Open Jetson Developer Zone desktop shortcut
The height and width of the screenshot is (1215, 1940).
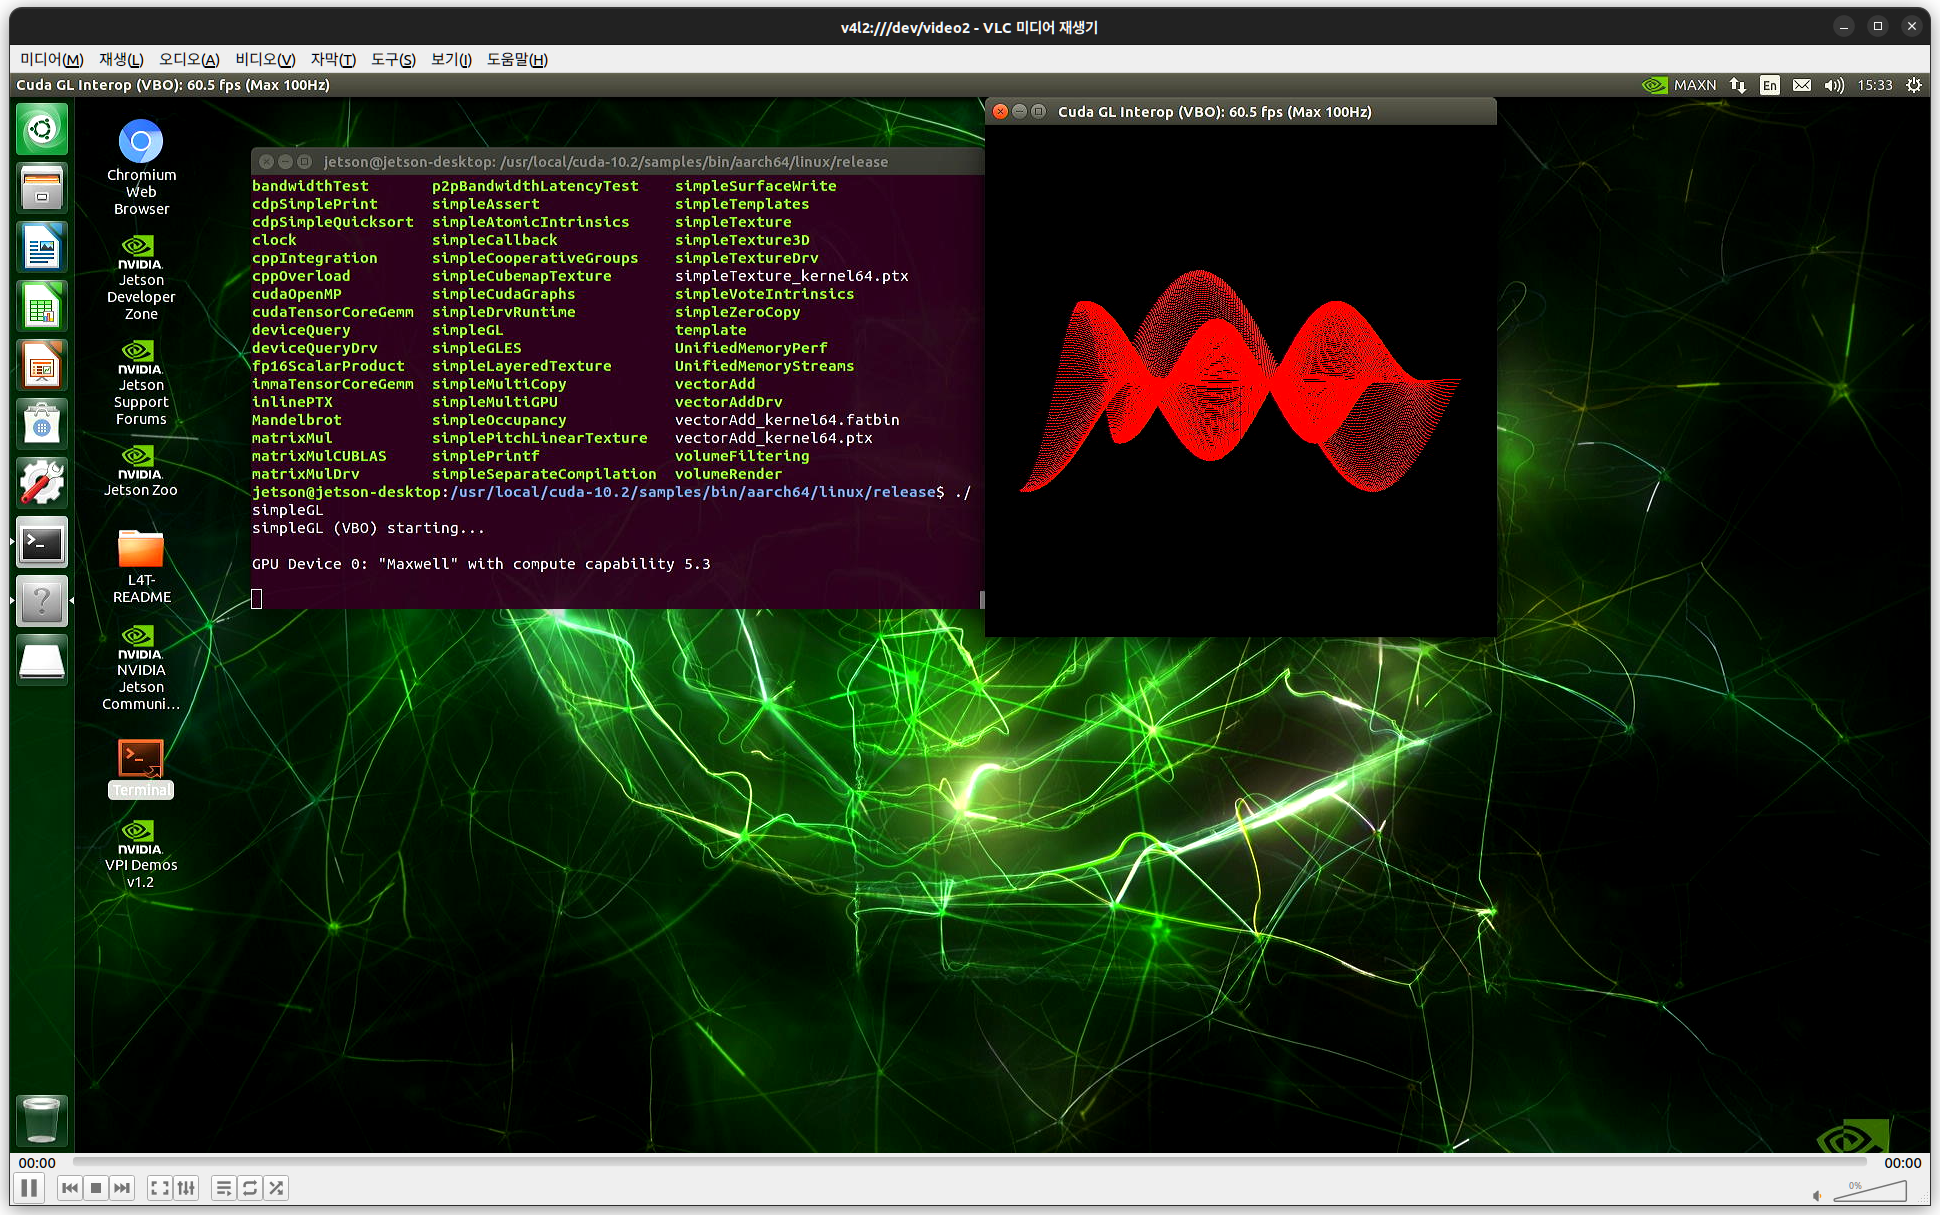pos(141,278)
